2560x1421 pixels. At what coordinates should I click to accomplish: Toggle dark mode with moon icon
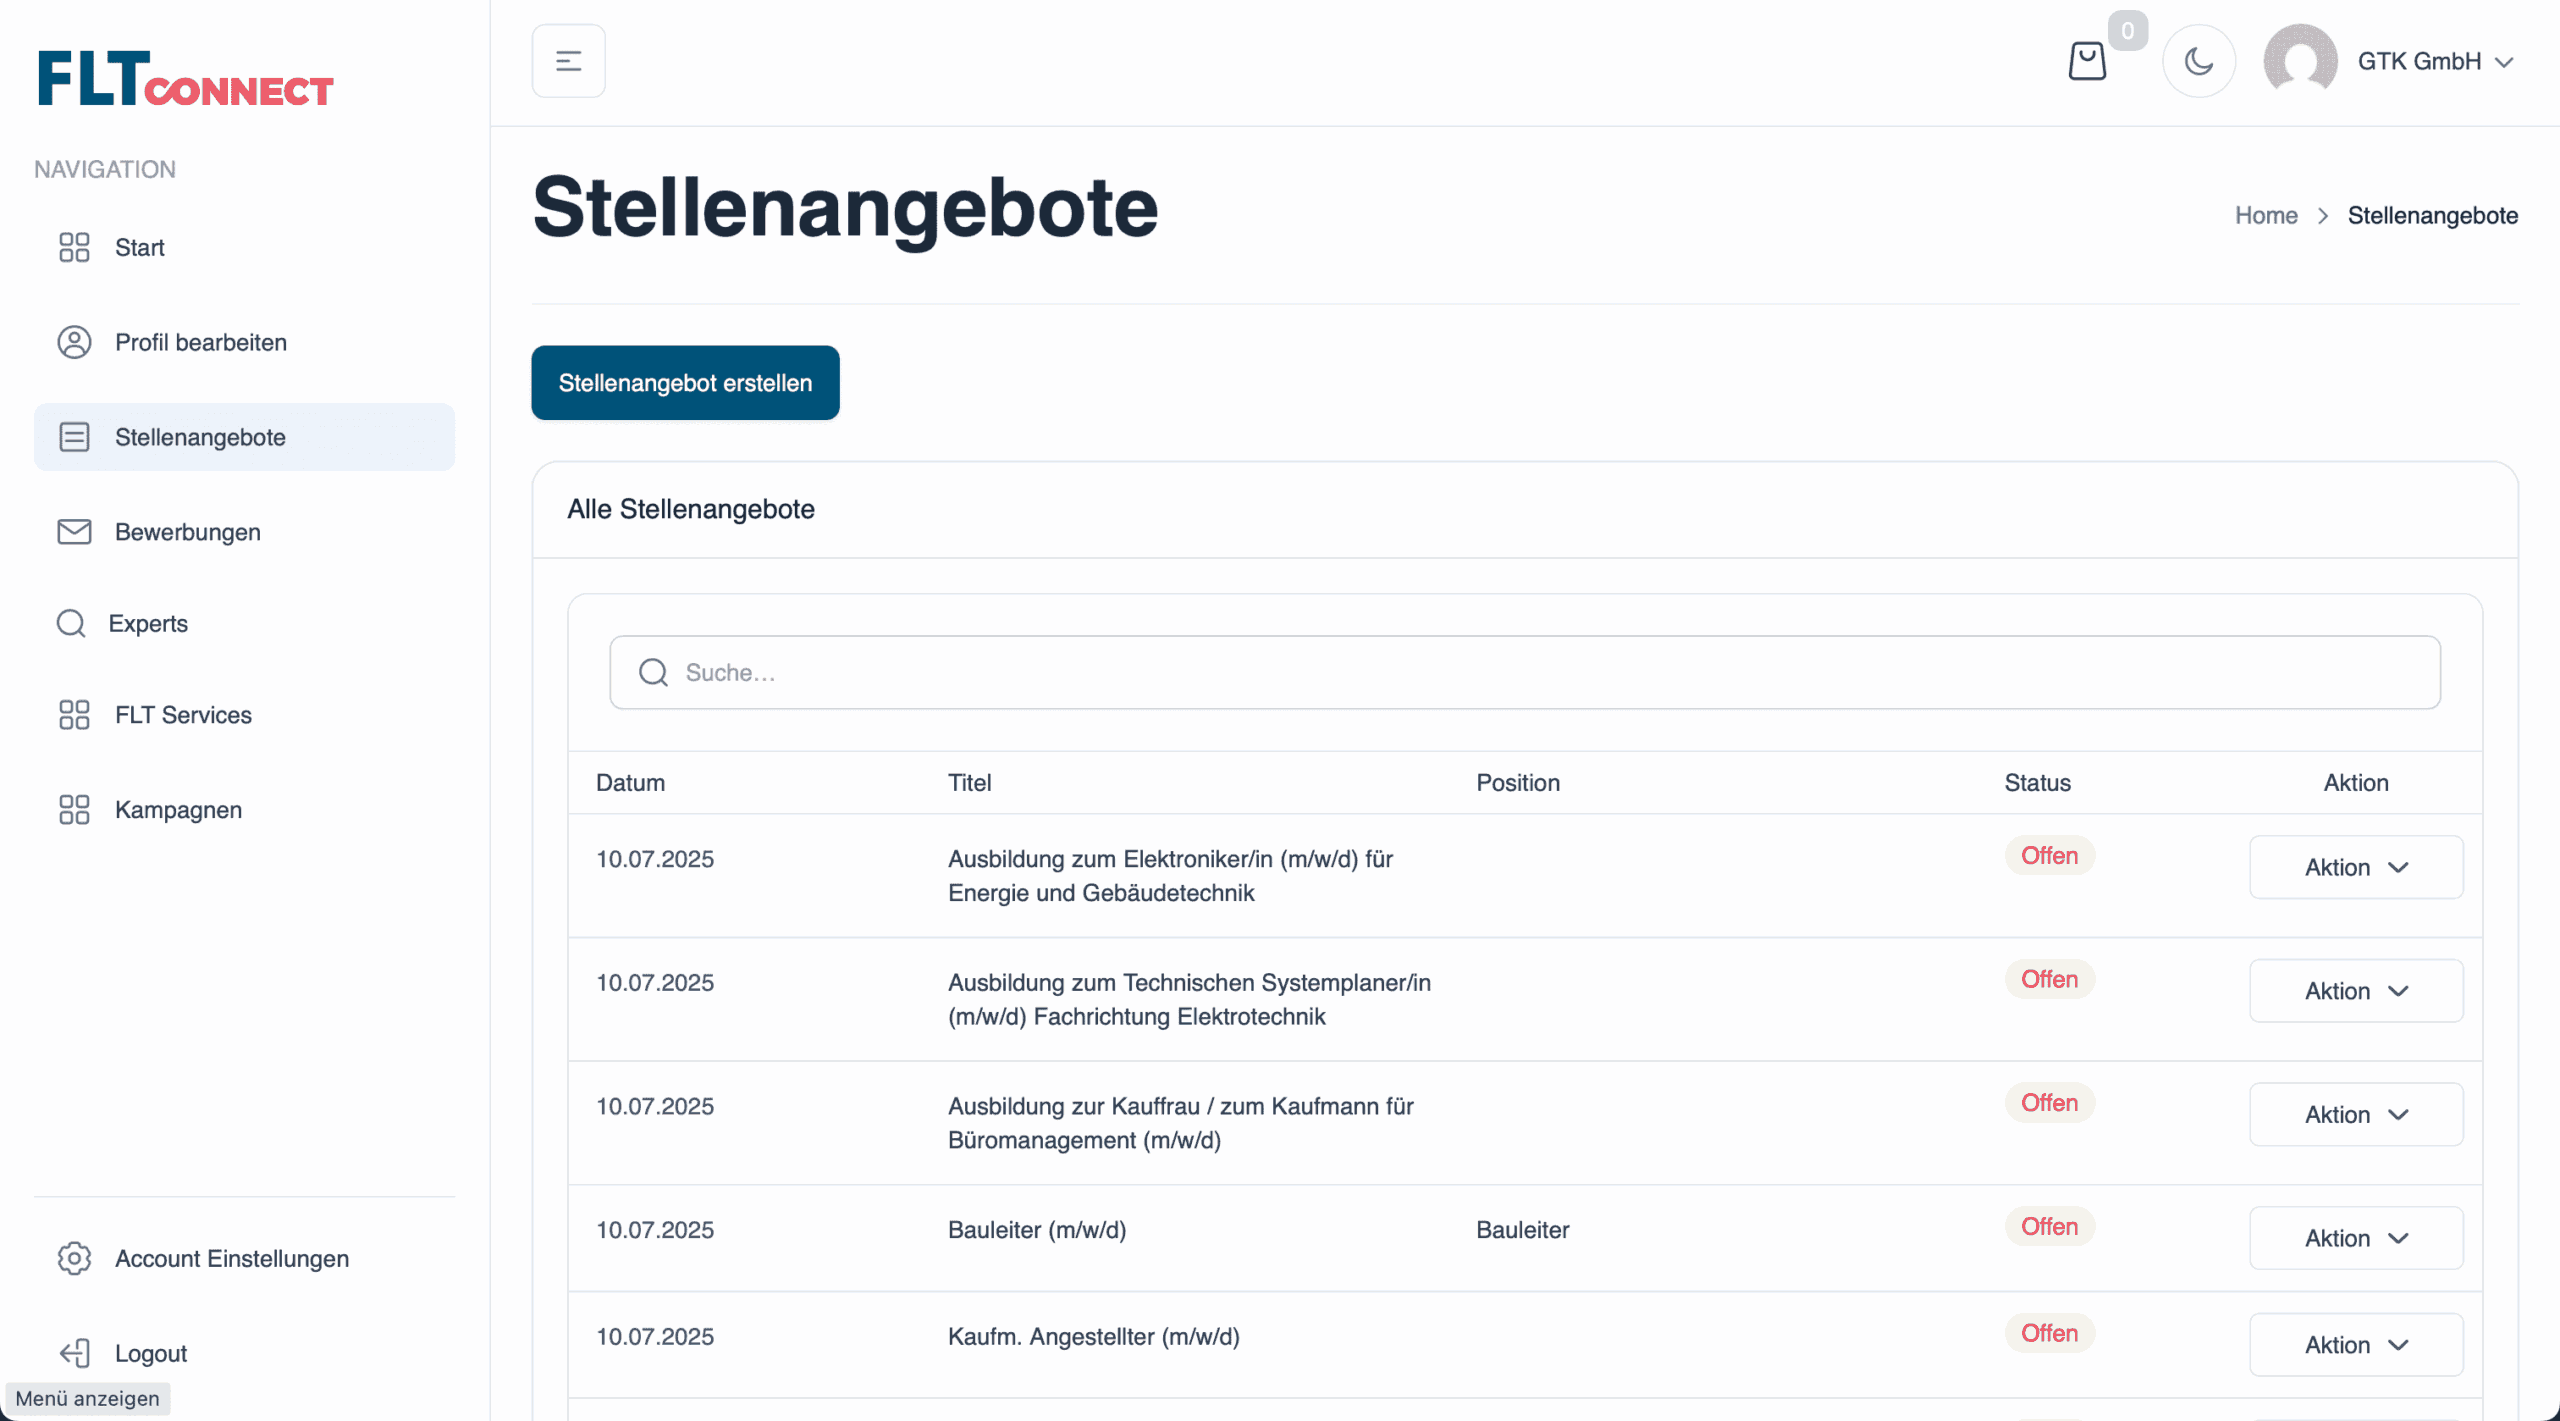[2198, 61]
